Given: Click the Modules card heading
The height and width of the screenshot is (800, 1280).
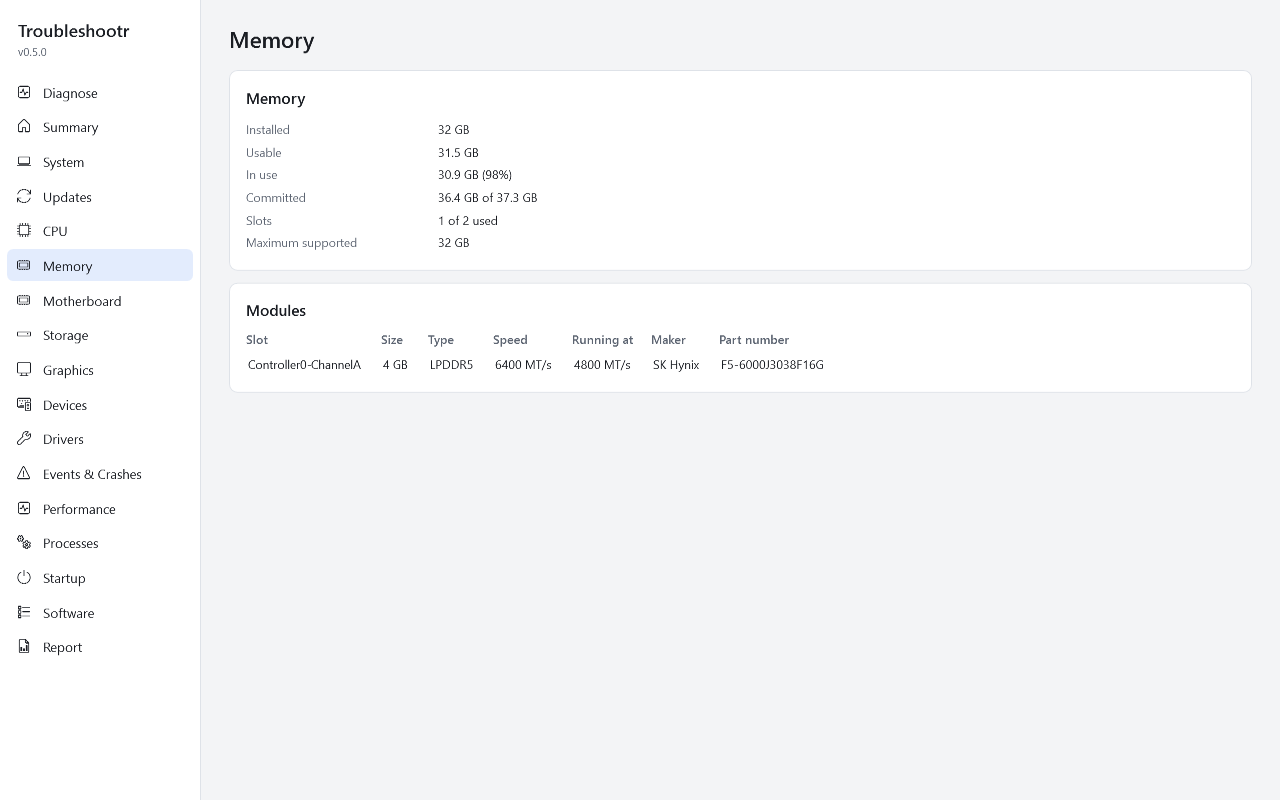Looking at the screenshot, I should [276, 311].
